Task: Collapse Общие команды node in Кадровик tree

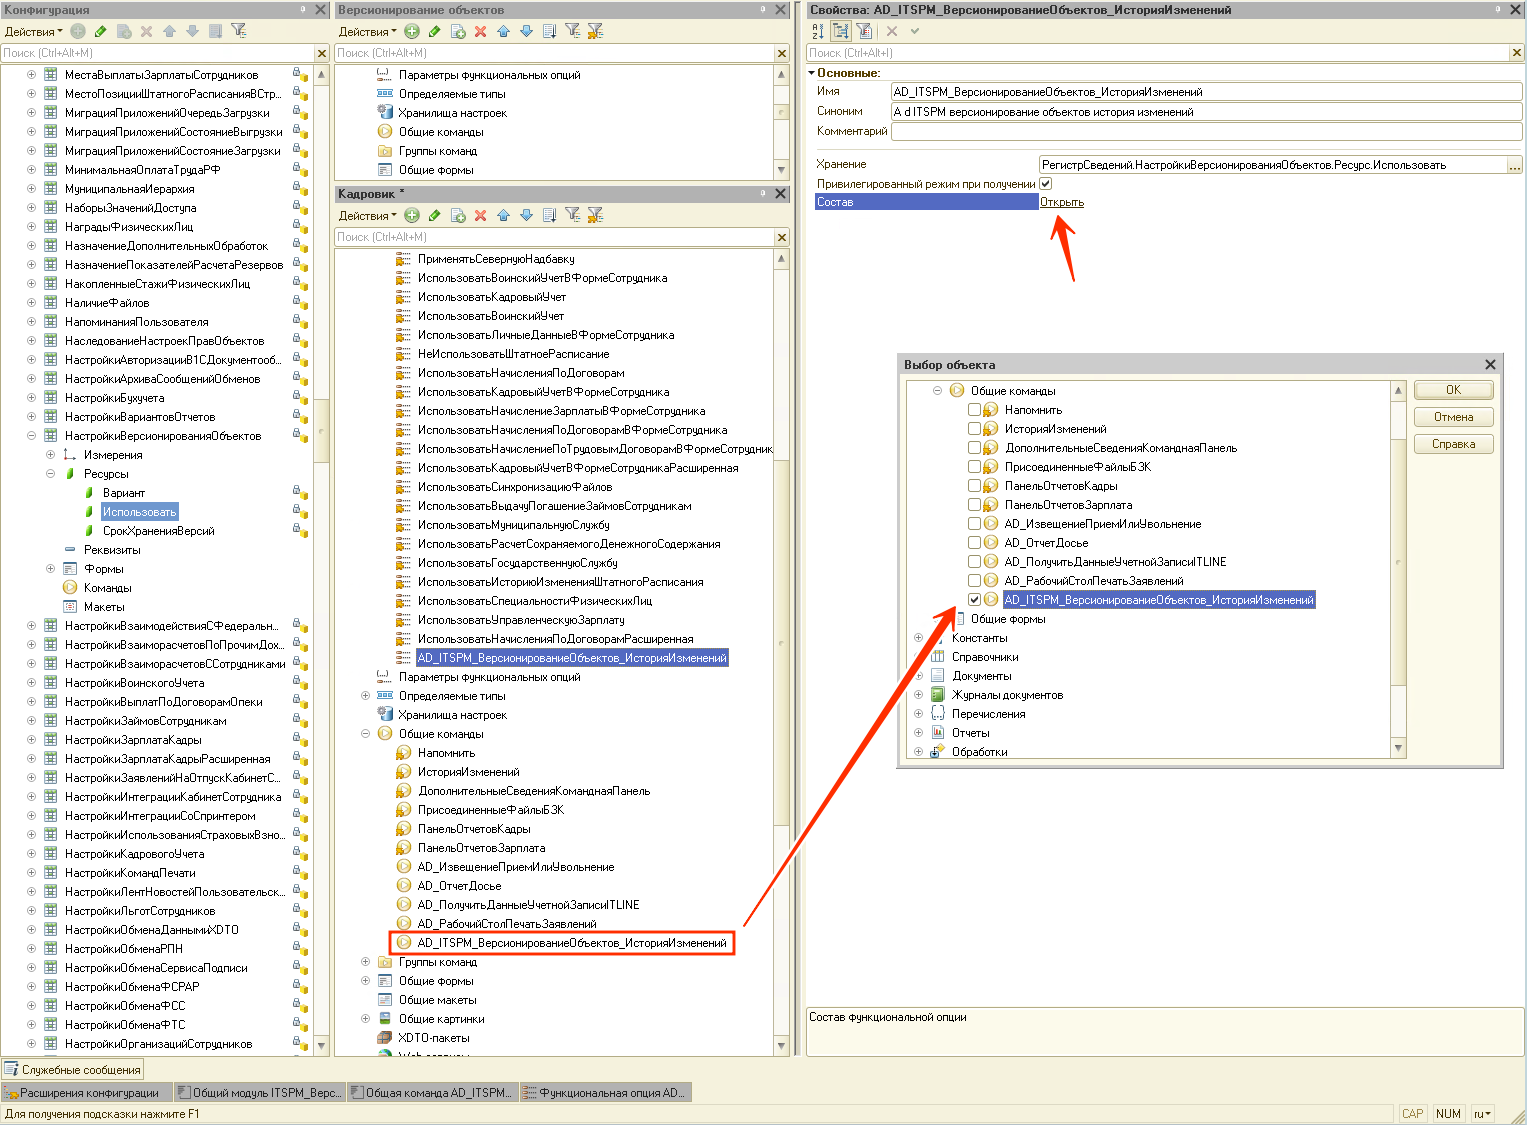Action: [365, 734]
